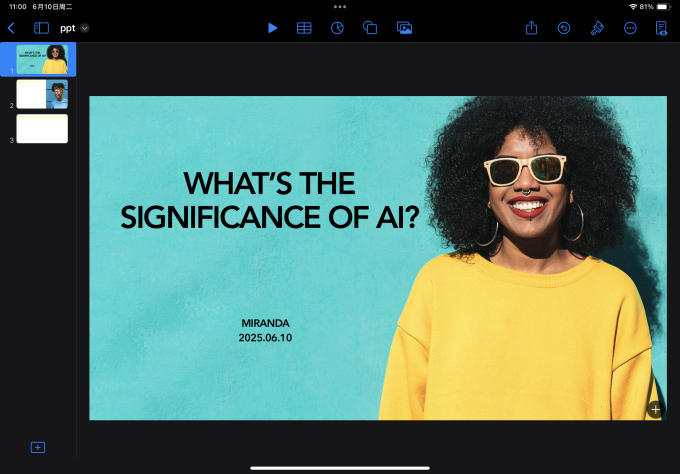This screenshot has height=474, width=680.
Task: Select slide 2 thumbnail
Action: (x=42, y=94)
